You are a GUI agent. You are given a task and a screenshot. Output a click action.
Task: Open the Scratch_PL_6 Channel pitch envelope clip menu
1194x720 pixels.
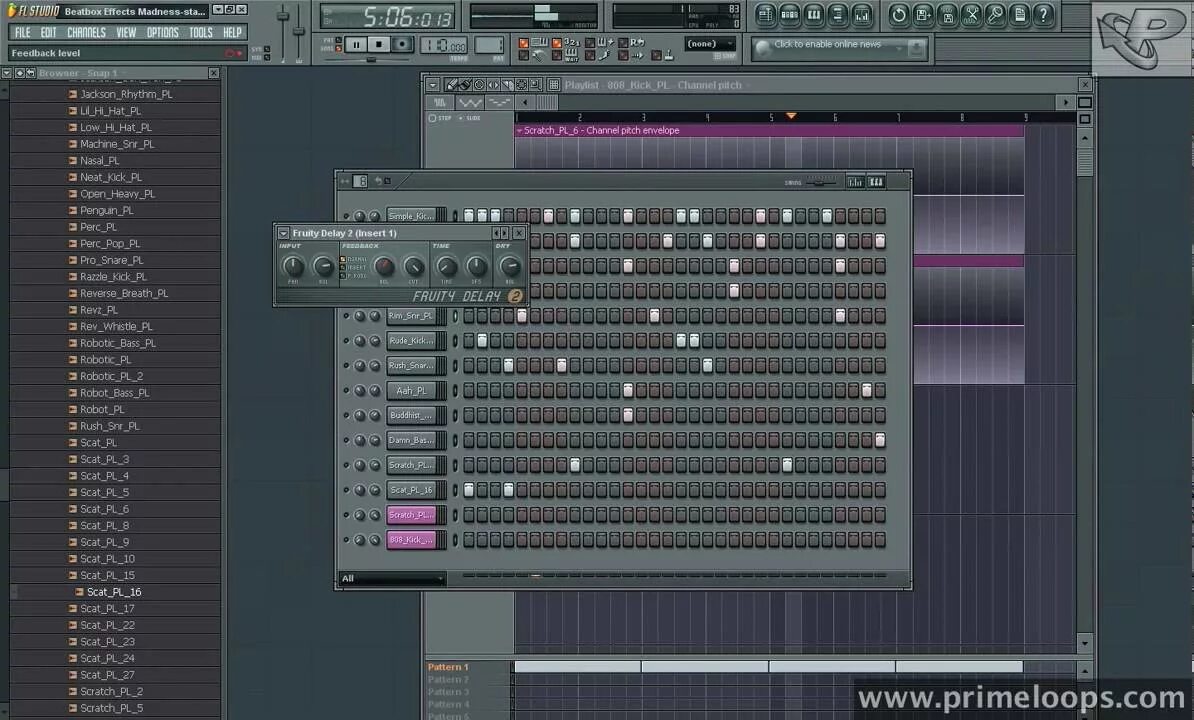tap(519, 131)
